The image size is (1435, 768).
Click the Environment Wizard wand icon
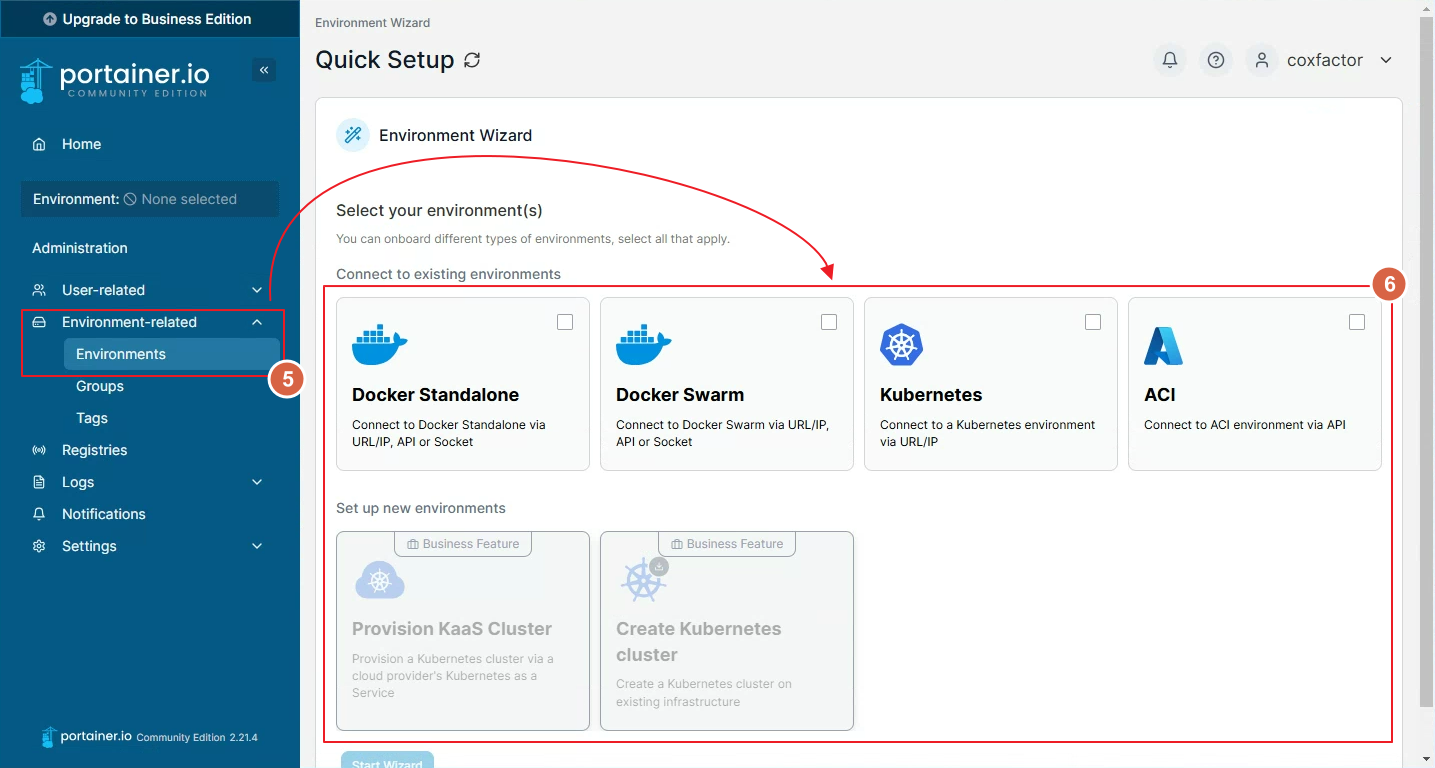[x=353, y=135]
